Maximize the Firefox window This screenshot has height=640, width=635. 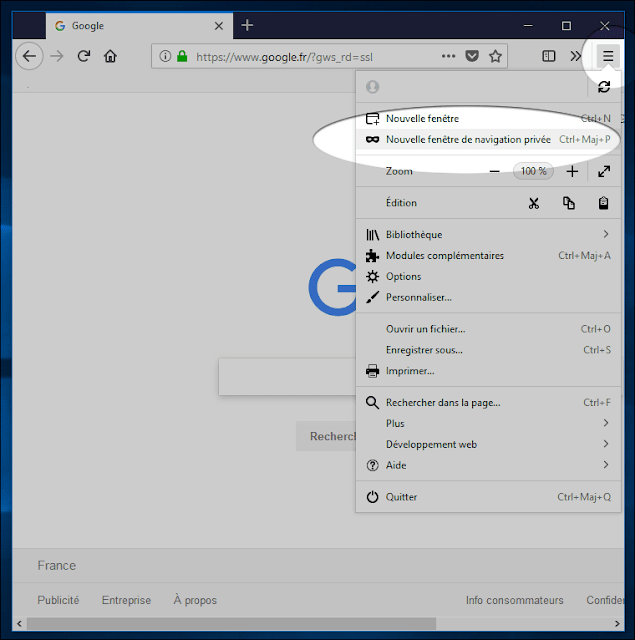[x=566, y=26]
